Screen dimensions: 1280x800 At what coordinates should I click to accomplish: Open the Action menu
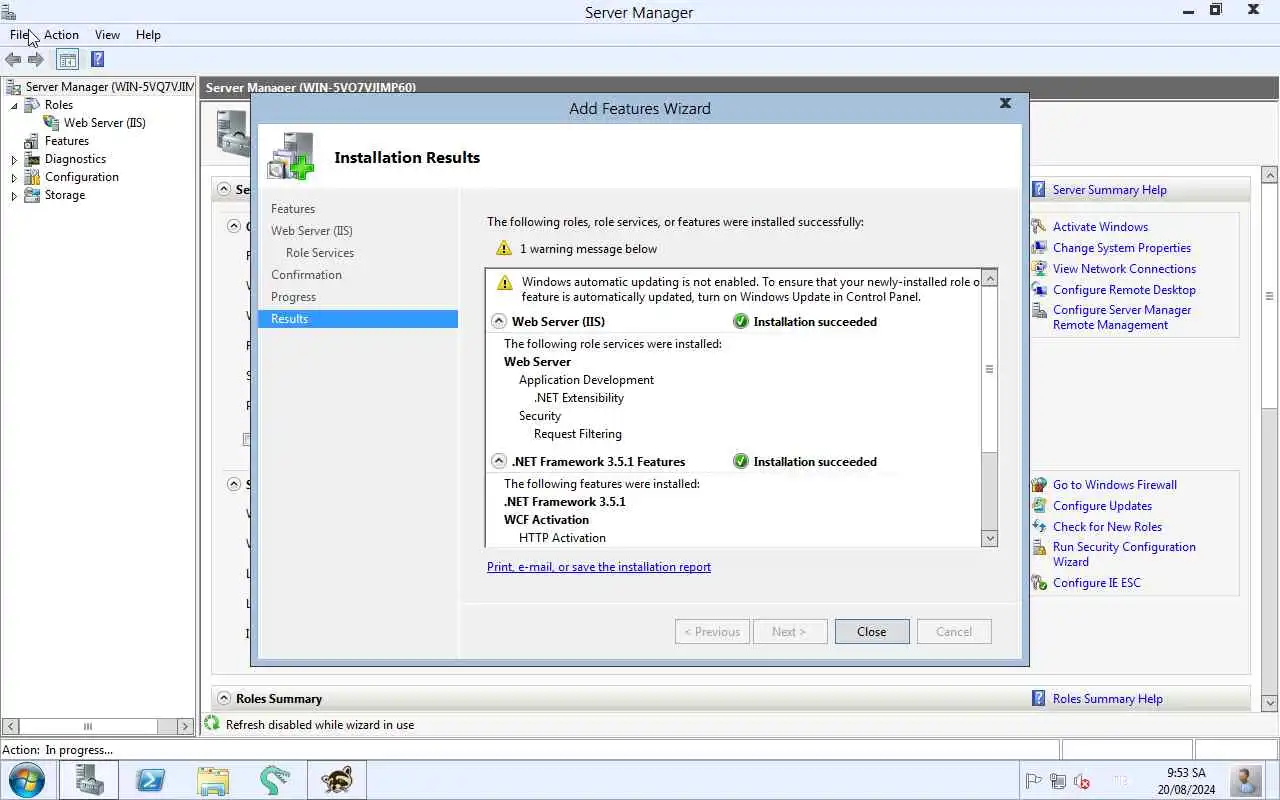[x=61, y=35]
